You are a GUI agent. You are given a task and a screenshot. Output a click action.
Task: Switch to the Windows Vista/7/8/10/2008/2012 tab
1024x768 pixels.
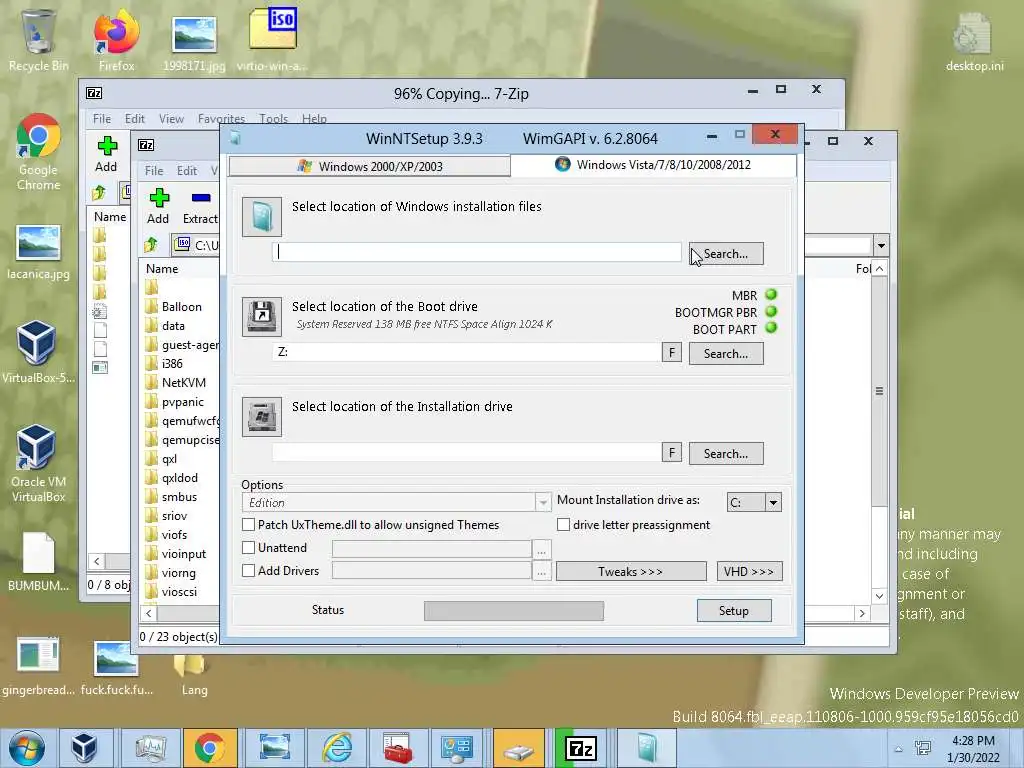pyautogui.click(x=654, y=165)
